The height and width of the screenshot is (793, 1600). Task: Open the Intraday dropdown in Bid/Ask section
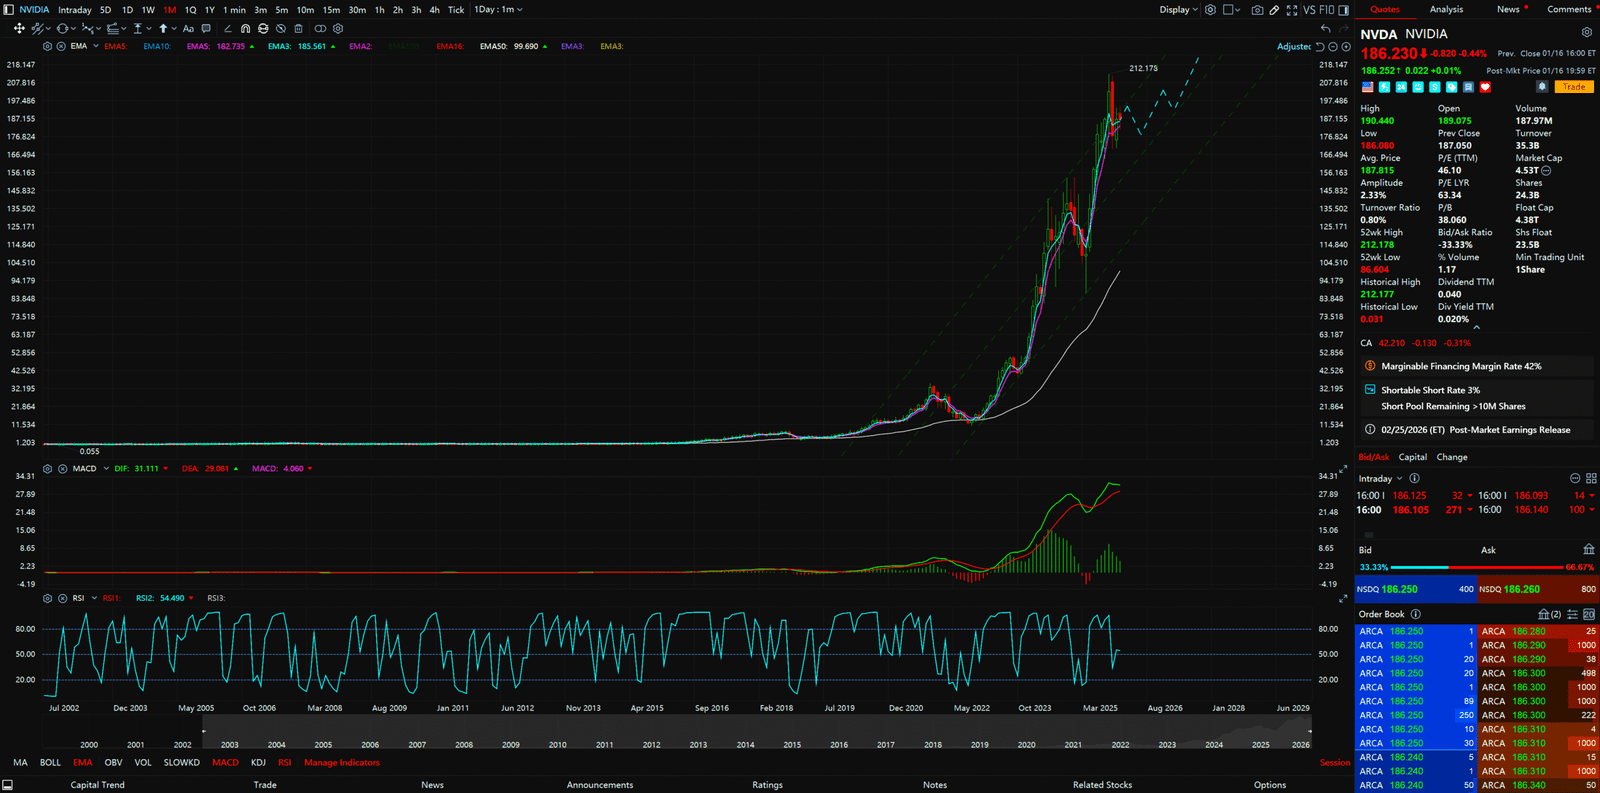(x=1380, y=479)
